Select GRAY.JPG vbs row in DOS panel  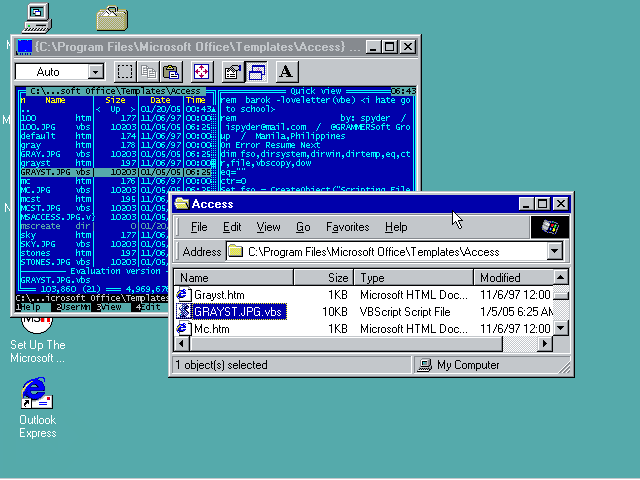pos(116,154)
